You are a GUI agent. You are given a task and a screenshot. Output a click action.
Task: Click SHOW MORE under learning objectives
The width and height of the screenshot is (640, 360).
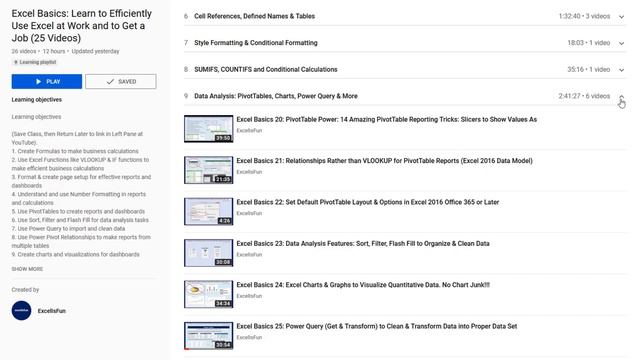coord(27,269)
